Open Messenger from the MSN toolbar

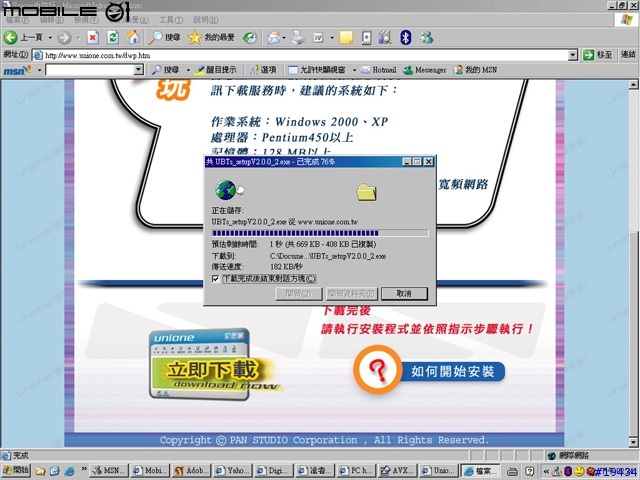pos(425,70)
